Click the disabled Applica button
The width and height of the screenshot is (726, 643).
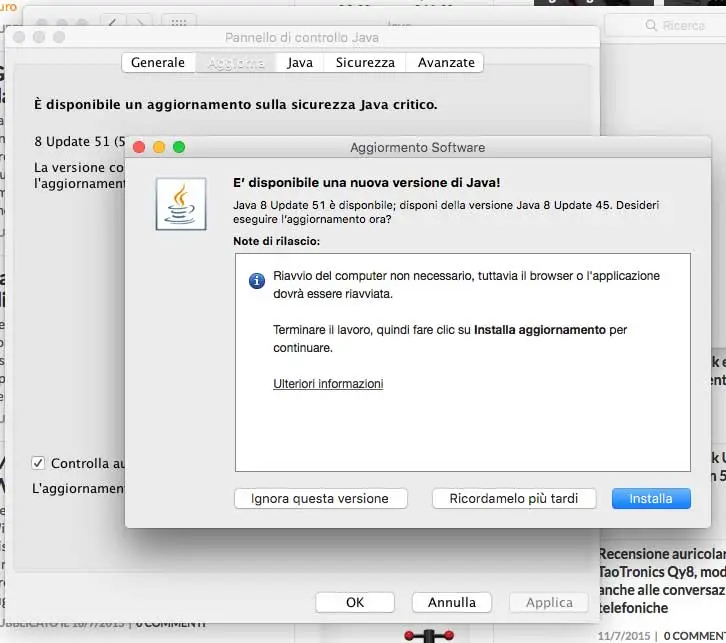[x=549, y=602]
